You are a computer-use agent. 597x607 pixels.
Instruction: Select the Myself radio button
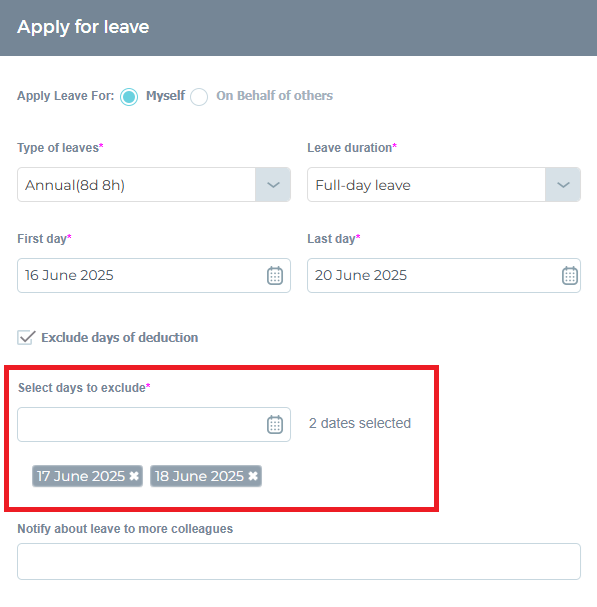tap(129, 96)
